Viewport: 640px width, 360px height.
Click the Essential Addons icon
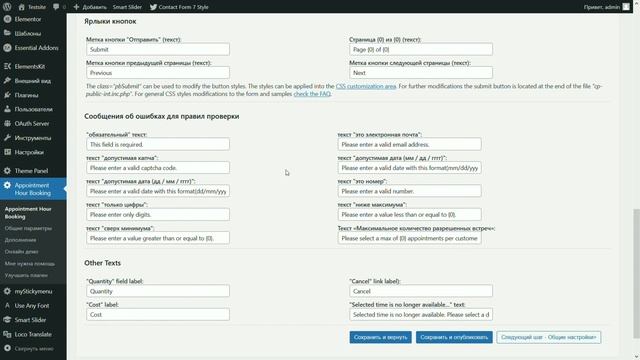point(7,48)
